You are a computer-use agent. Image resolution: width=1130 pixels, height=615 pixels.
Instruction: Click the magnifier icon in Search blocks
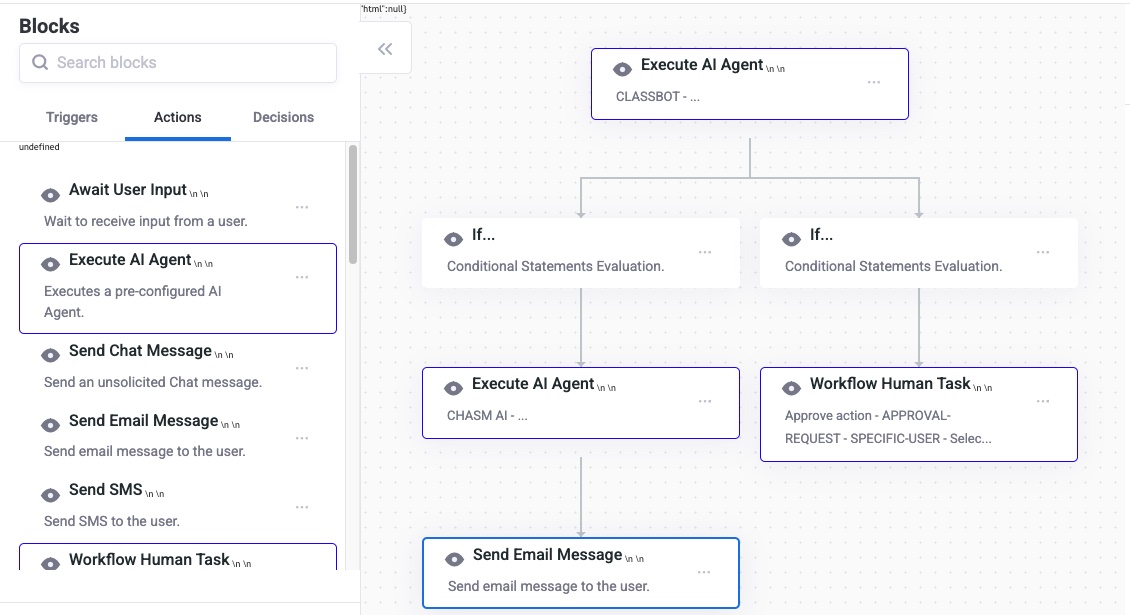pyautogui.click(x=40, y=63)
